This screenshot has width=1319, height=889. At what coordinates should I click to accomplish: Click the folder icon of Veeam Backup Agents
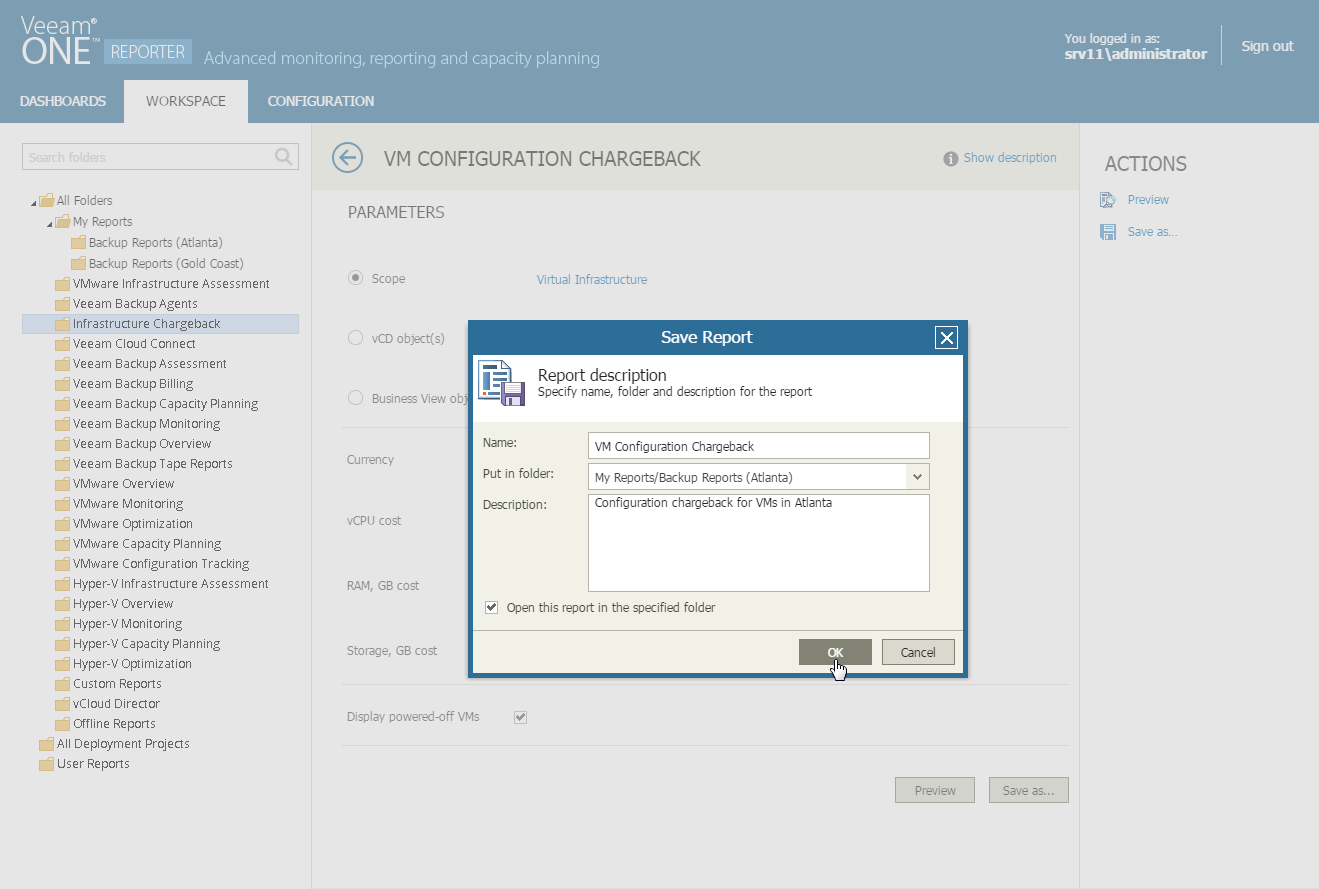click(x=63, y=304)
